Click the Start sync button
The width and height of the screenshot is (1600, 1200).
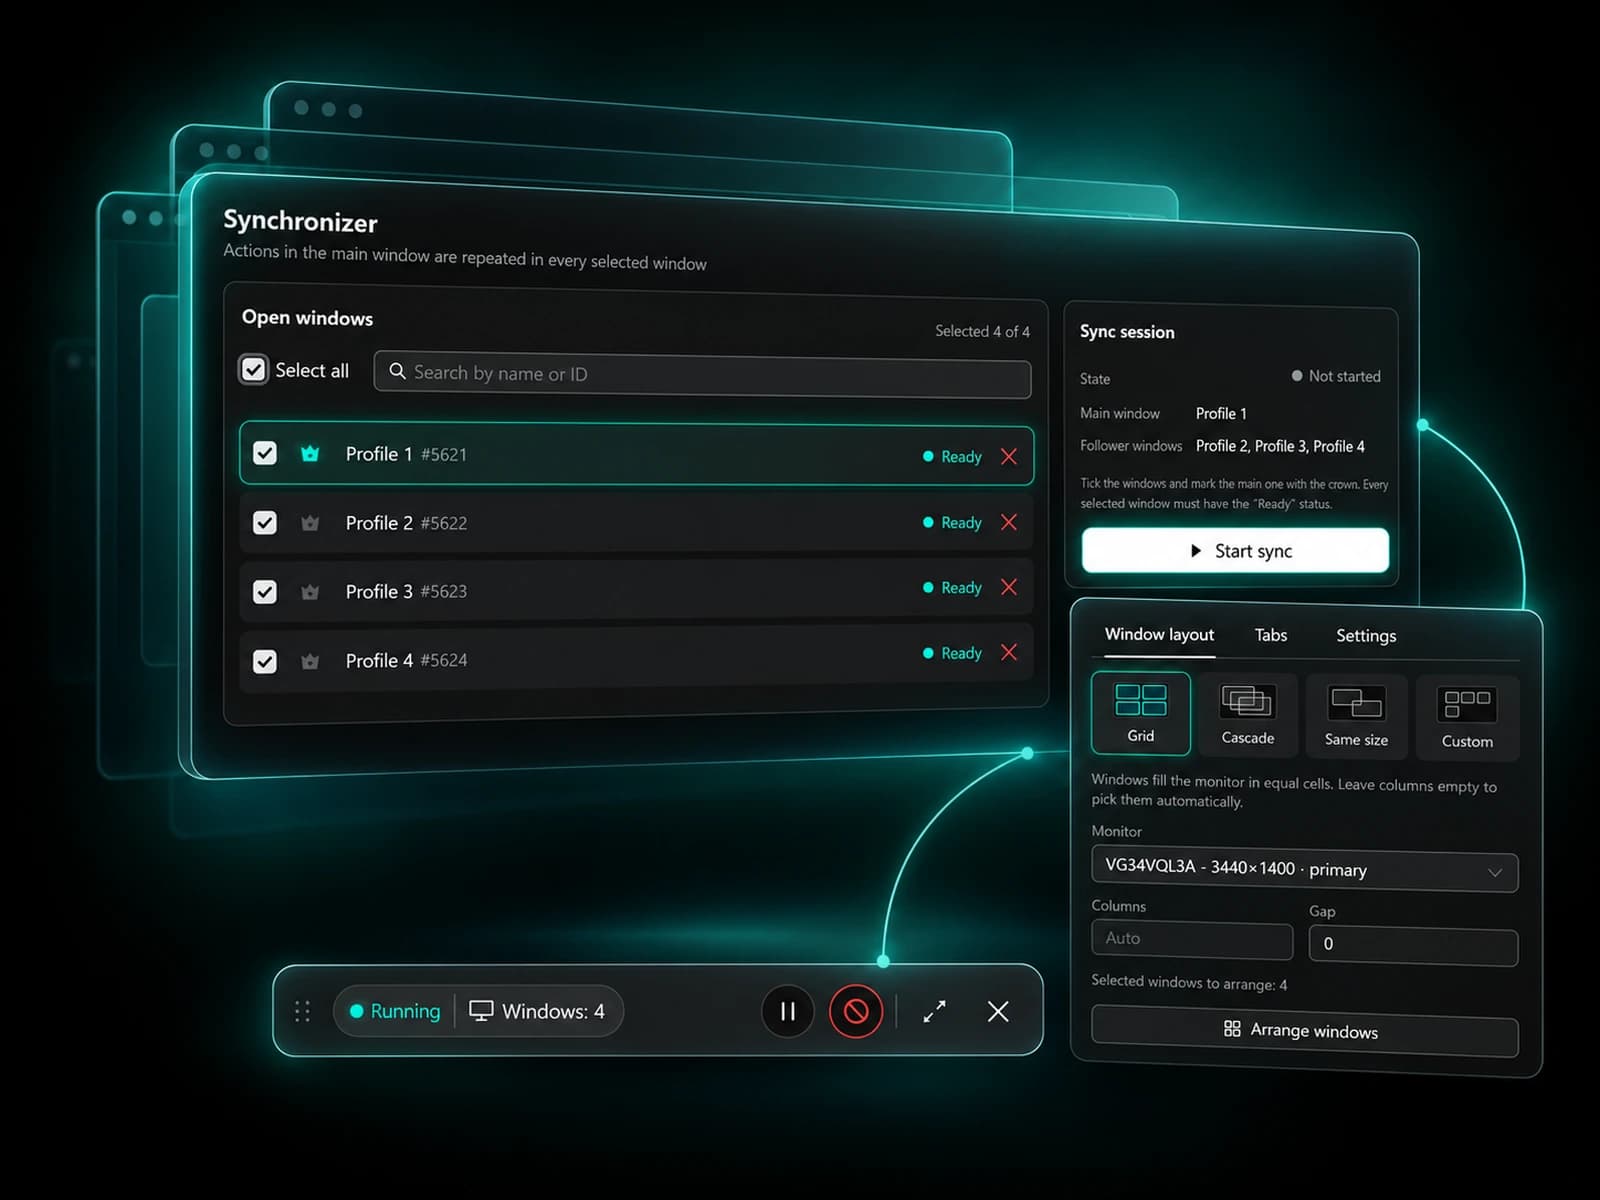pyautogui.click(x=1235, y=550)
